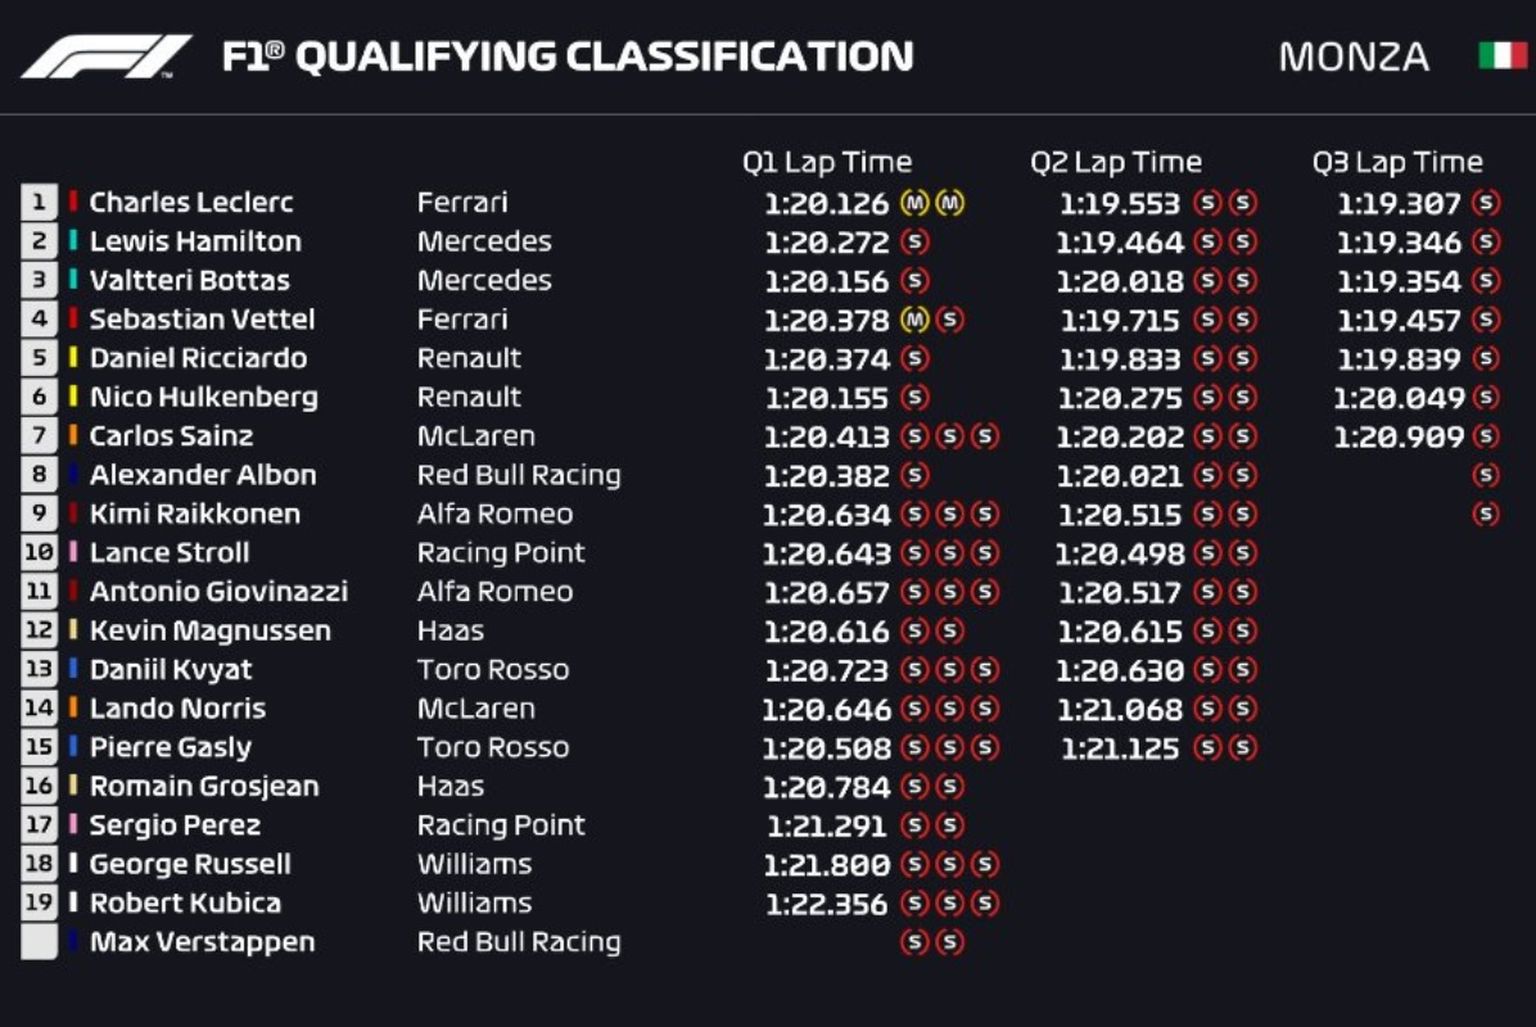Click the MONZA circuit title
Viewport: 1536px width, 1027px height.
point(1353,57)
